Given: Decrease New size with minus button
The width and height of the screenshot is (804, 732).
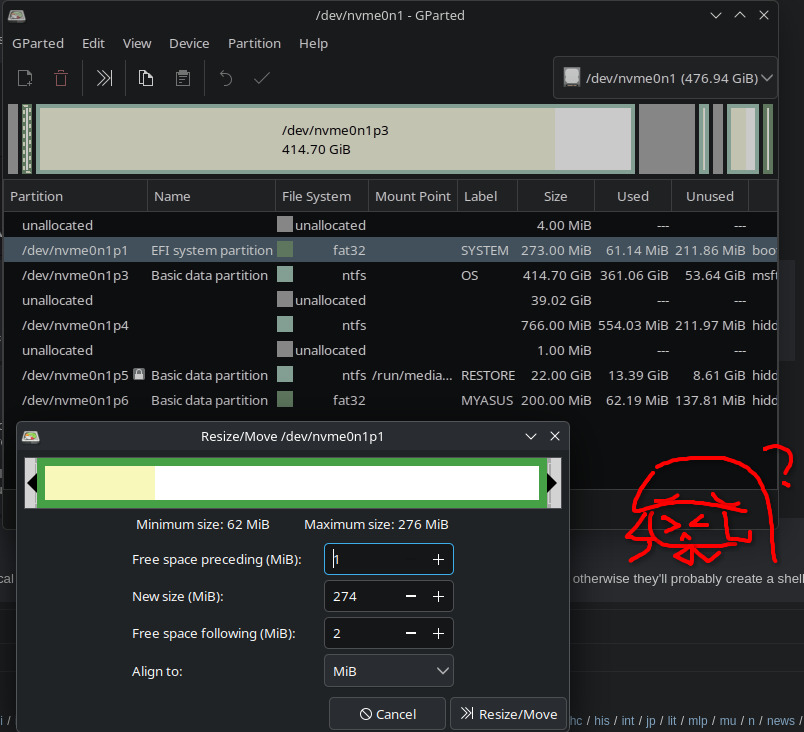Looking at the screenshot, I should pos(411,596).
